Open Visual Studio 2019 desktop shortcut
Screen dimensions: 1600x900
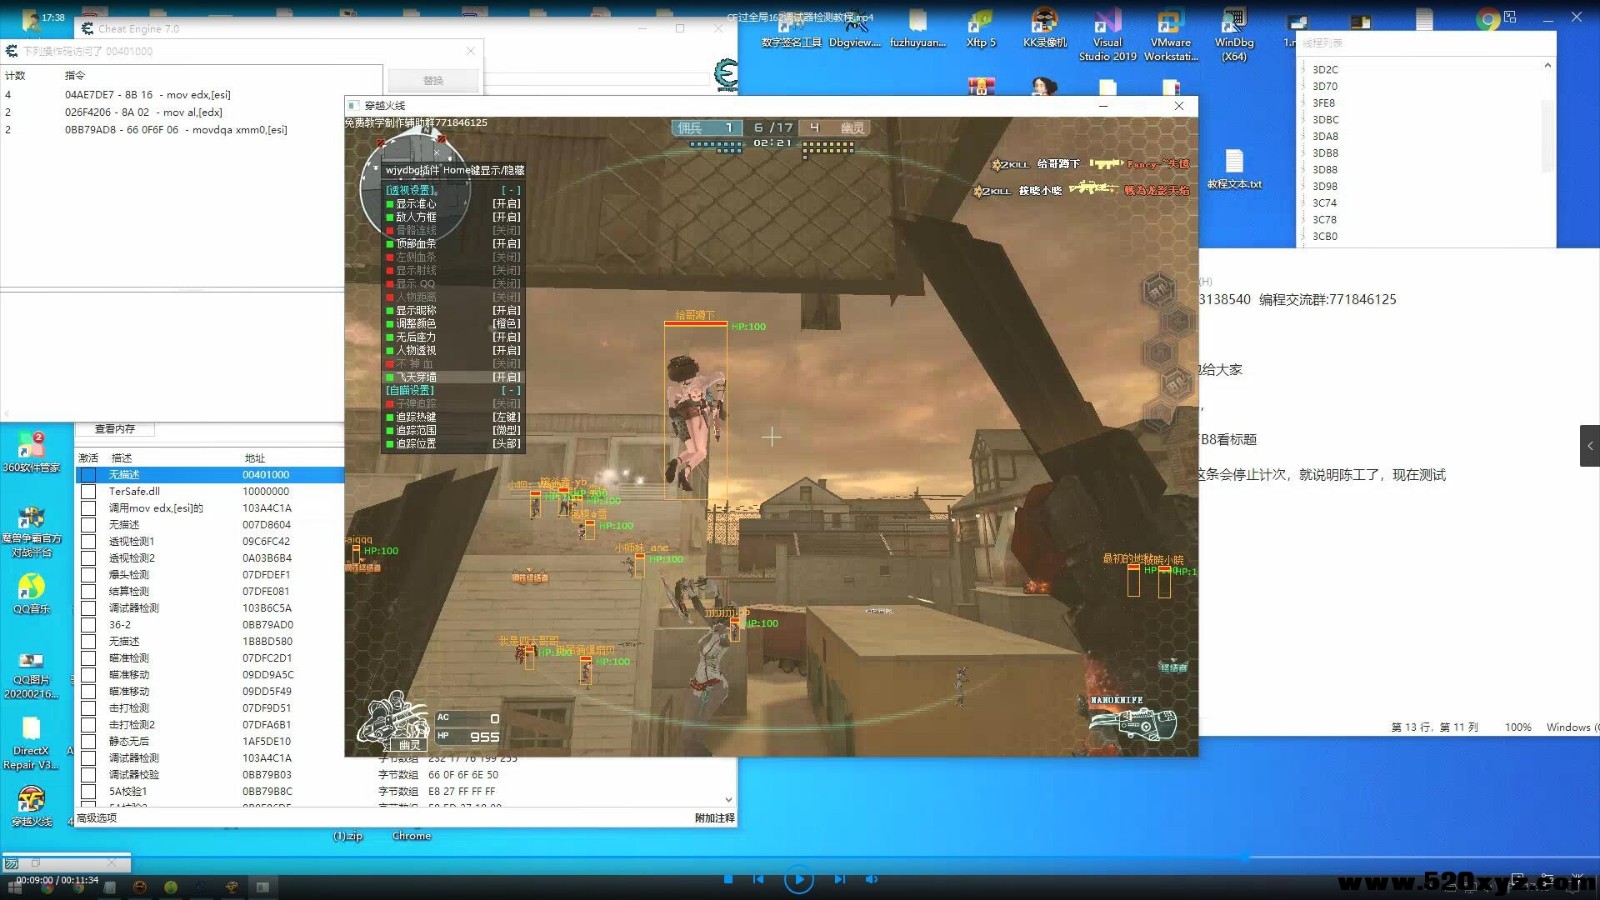point(1107,35)
